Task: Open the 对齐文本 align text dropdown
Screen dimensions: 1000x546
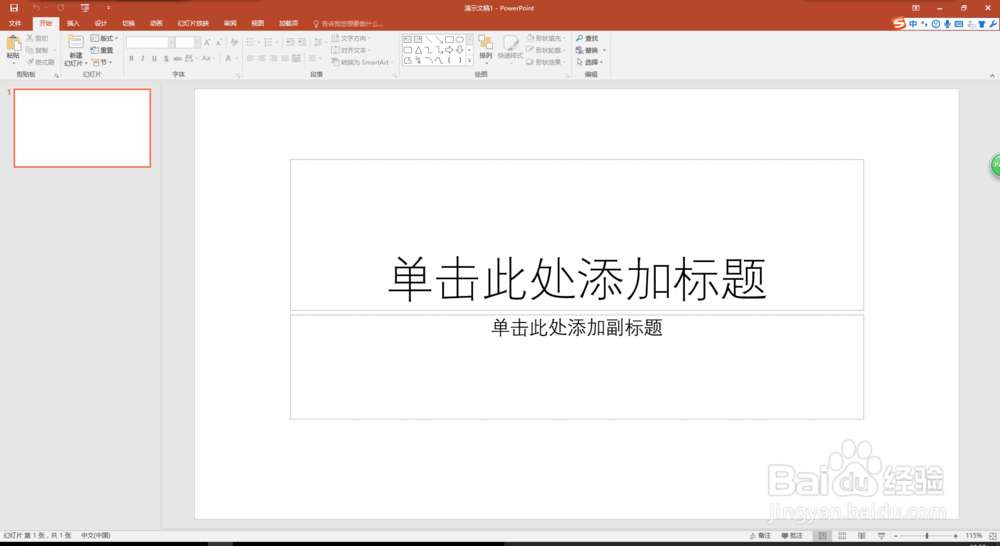Action: (x=351, y=50)
